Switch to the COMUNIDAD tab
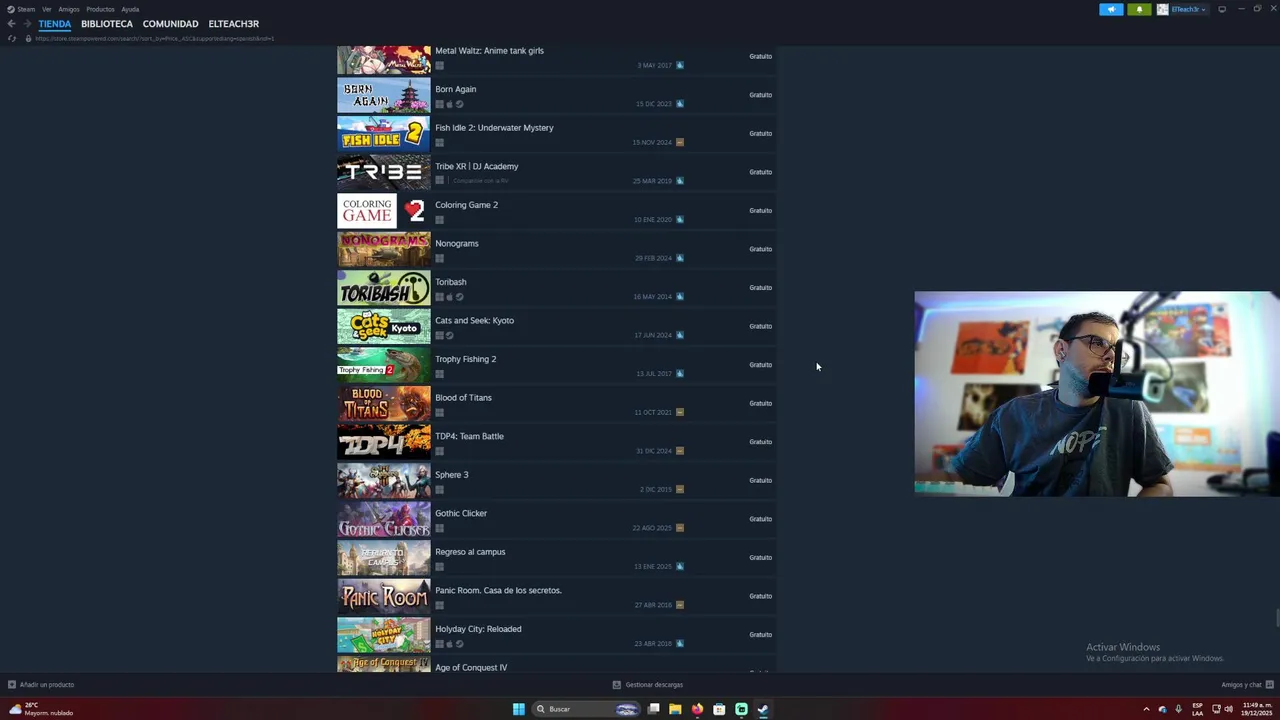1280x720 pixels. pyautogui.click(x=170, y=24)
